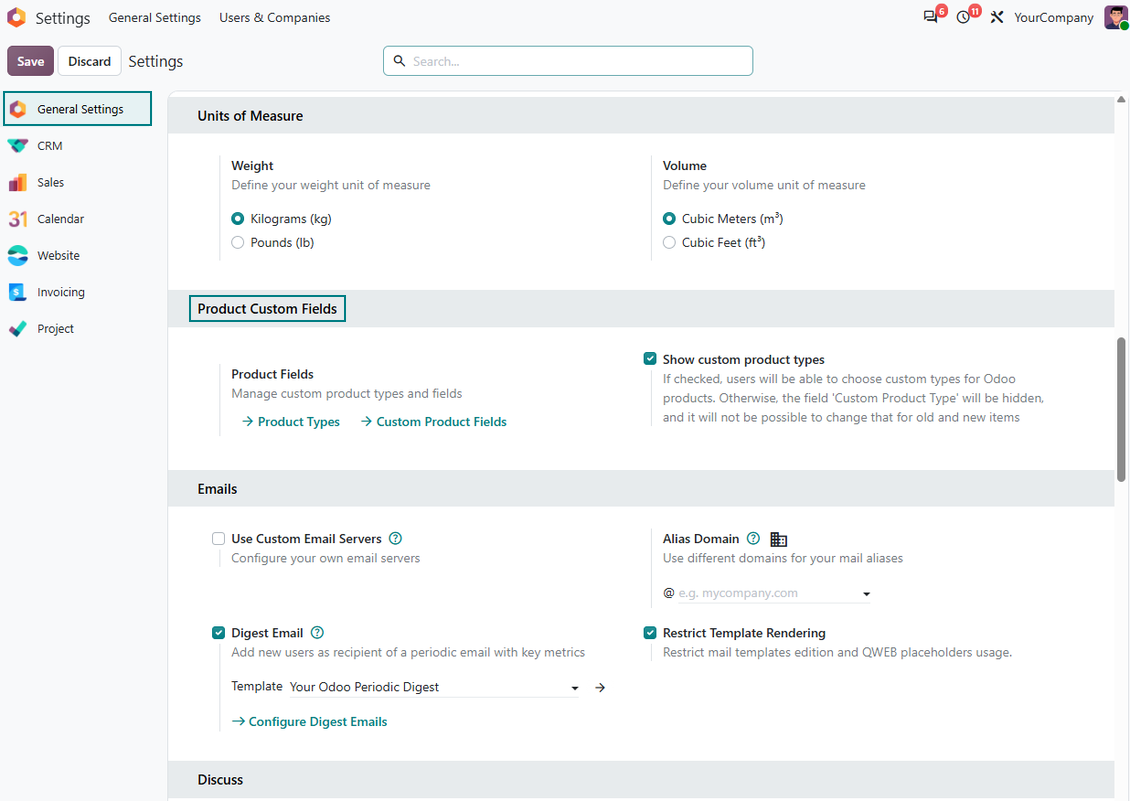
Task: Click the Product Custom Fields section header
Action: [x=267, y=309]
